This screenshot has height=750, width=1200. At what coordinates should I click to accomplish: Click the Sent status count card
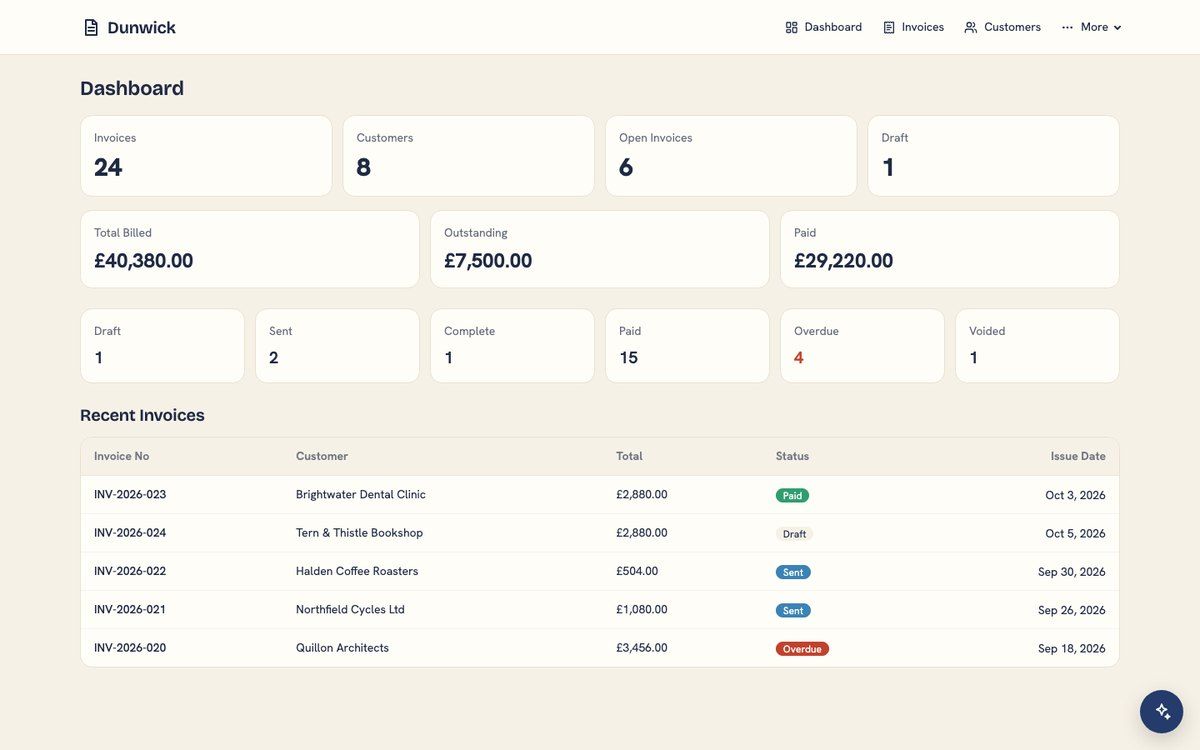point(337,346)
